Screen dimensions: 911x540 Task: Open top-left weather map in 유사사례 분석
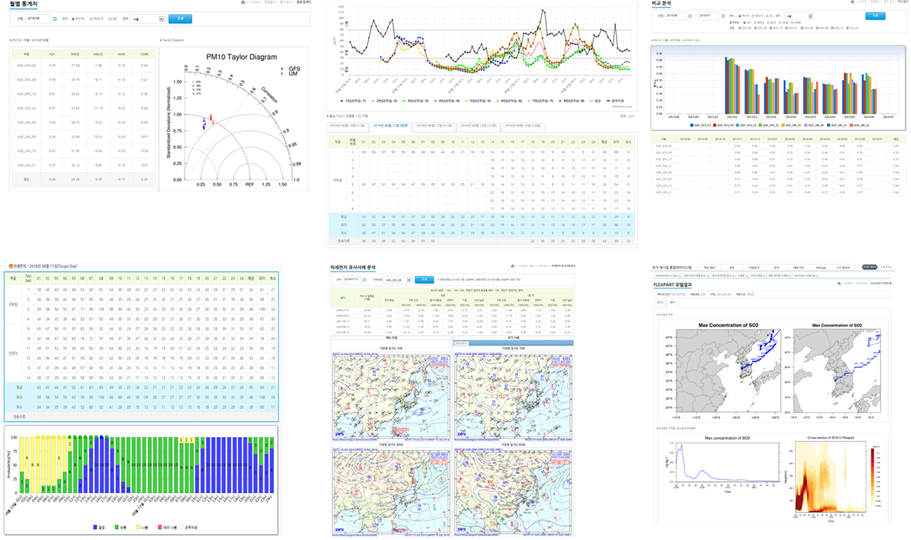point(391,395)
